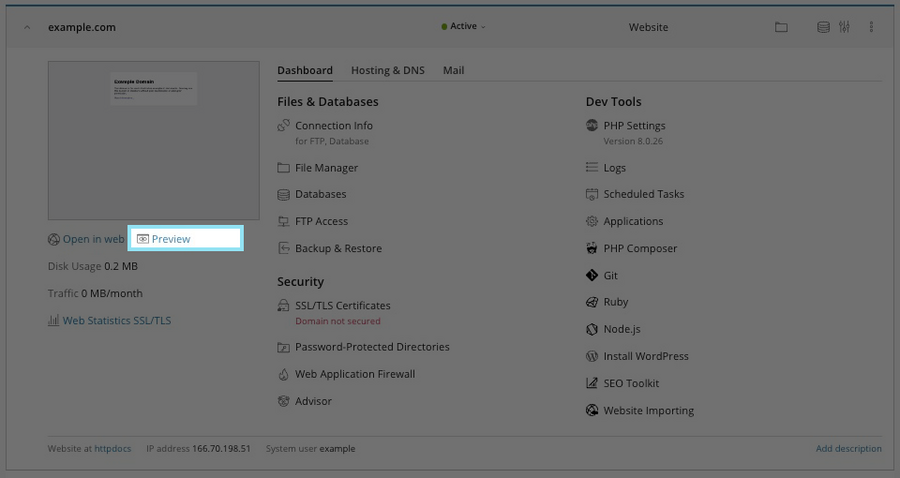
Task: Click the Ruby gem icon
Action: click(593, 302)
